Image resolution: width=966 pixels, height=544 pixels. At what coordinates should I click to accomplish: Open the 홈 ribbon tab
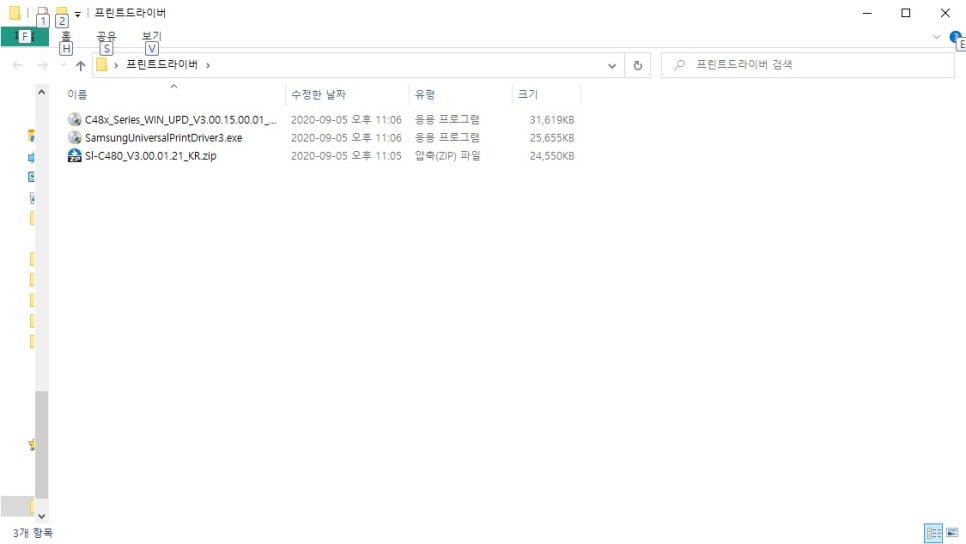pos(66,36)
